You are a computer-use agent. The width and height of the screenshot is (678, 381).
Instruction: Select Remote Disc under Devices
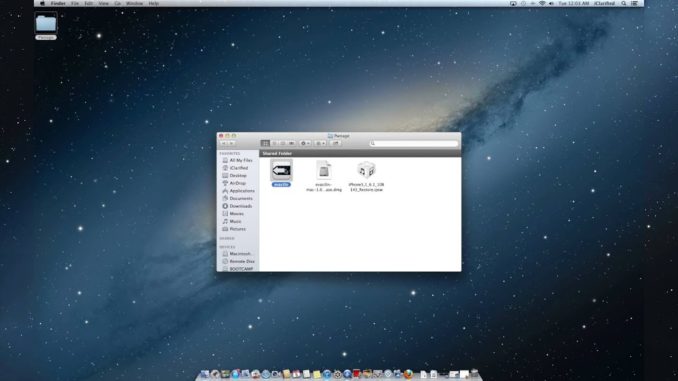(x=237, y=262)
